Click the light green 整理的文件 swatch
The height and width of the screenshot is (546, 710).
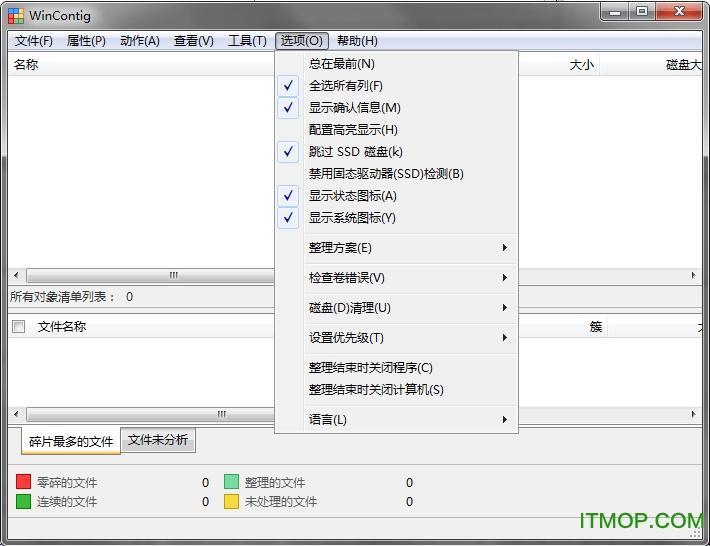231,482
